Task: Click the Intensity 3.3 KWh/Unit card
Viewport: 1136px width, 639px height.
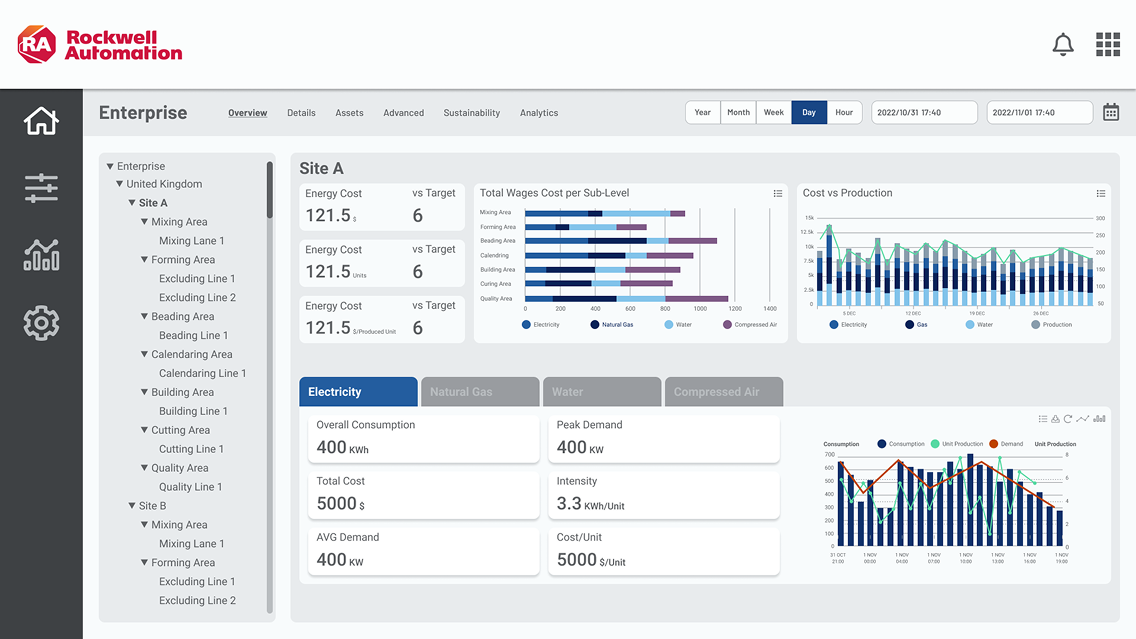Action: coord(664,495)
